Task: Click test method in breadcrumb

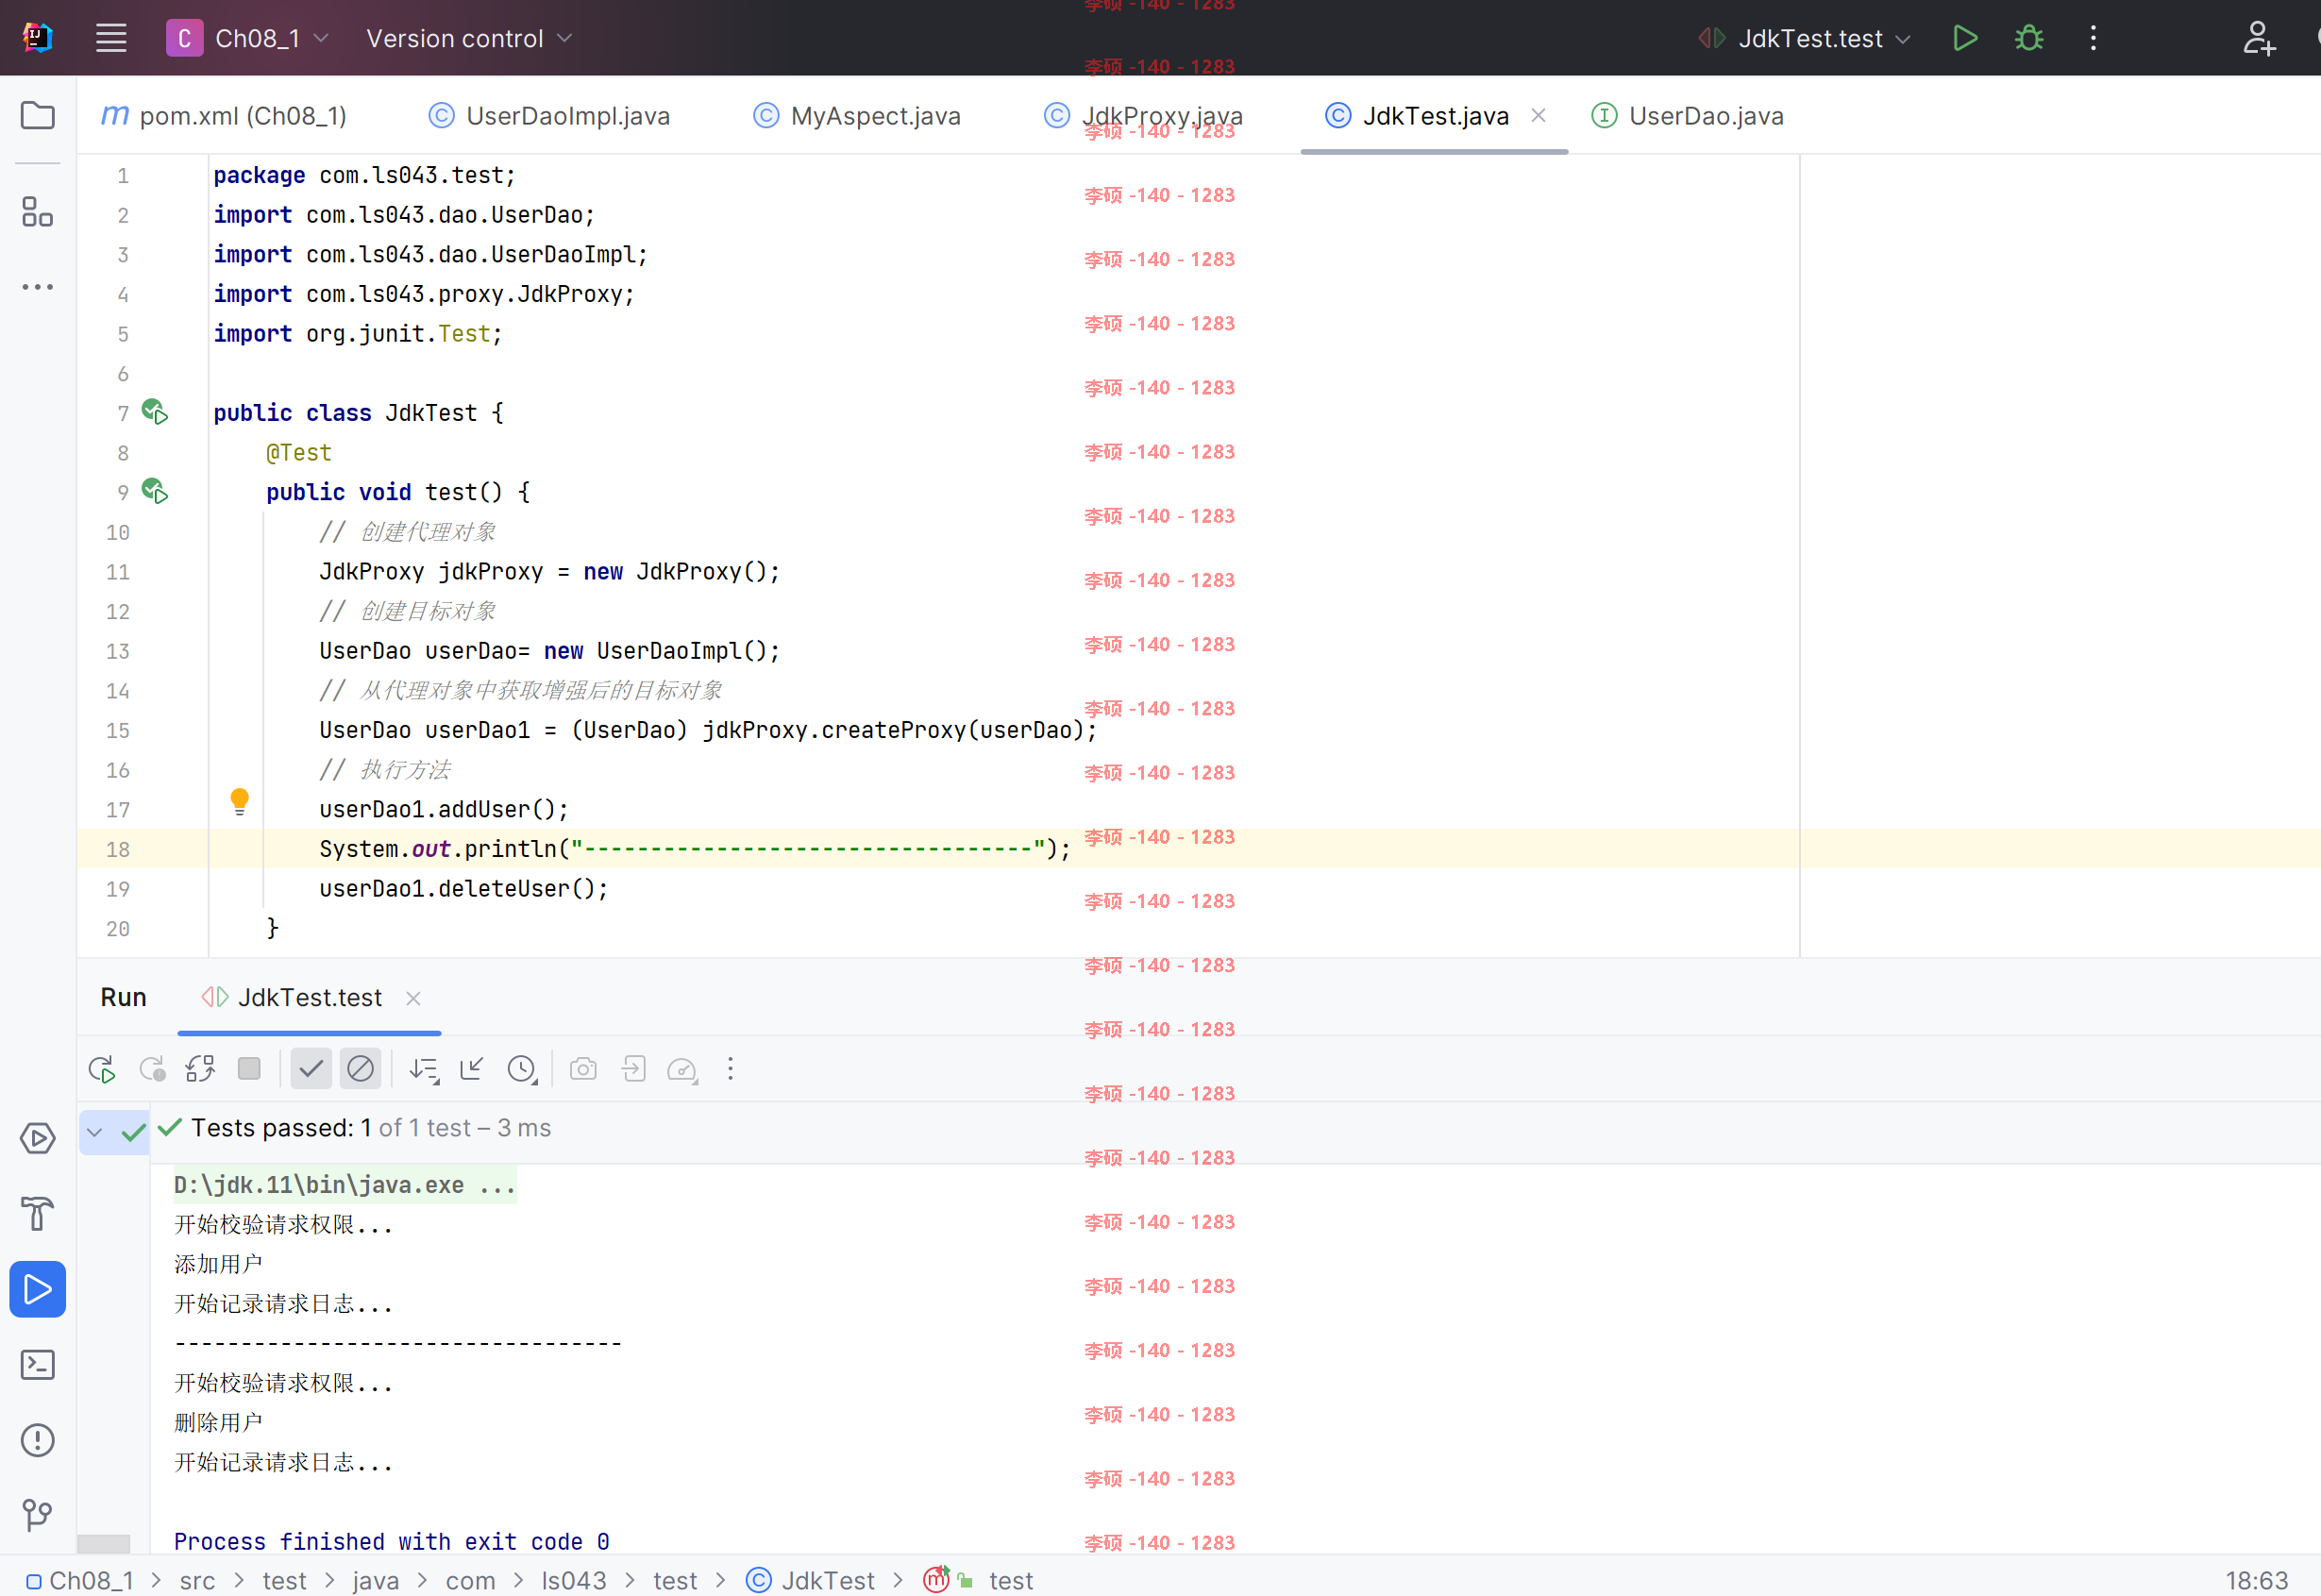Action: click(x=1011, y=1580)
